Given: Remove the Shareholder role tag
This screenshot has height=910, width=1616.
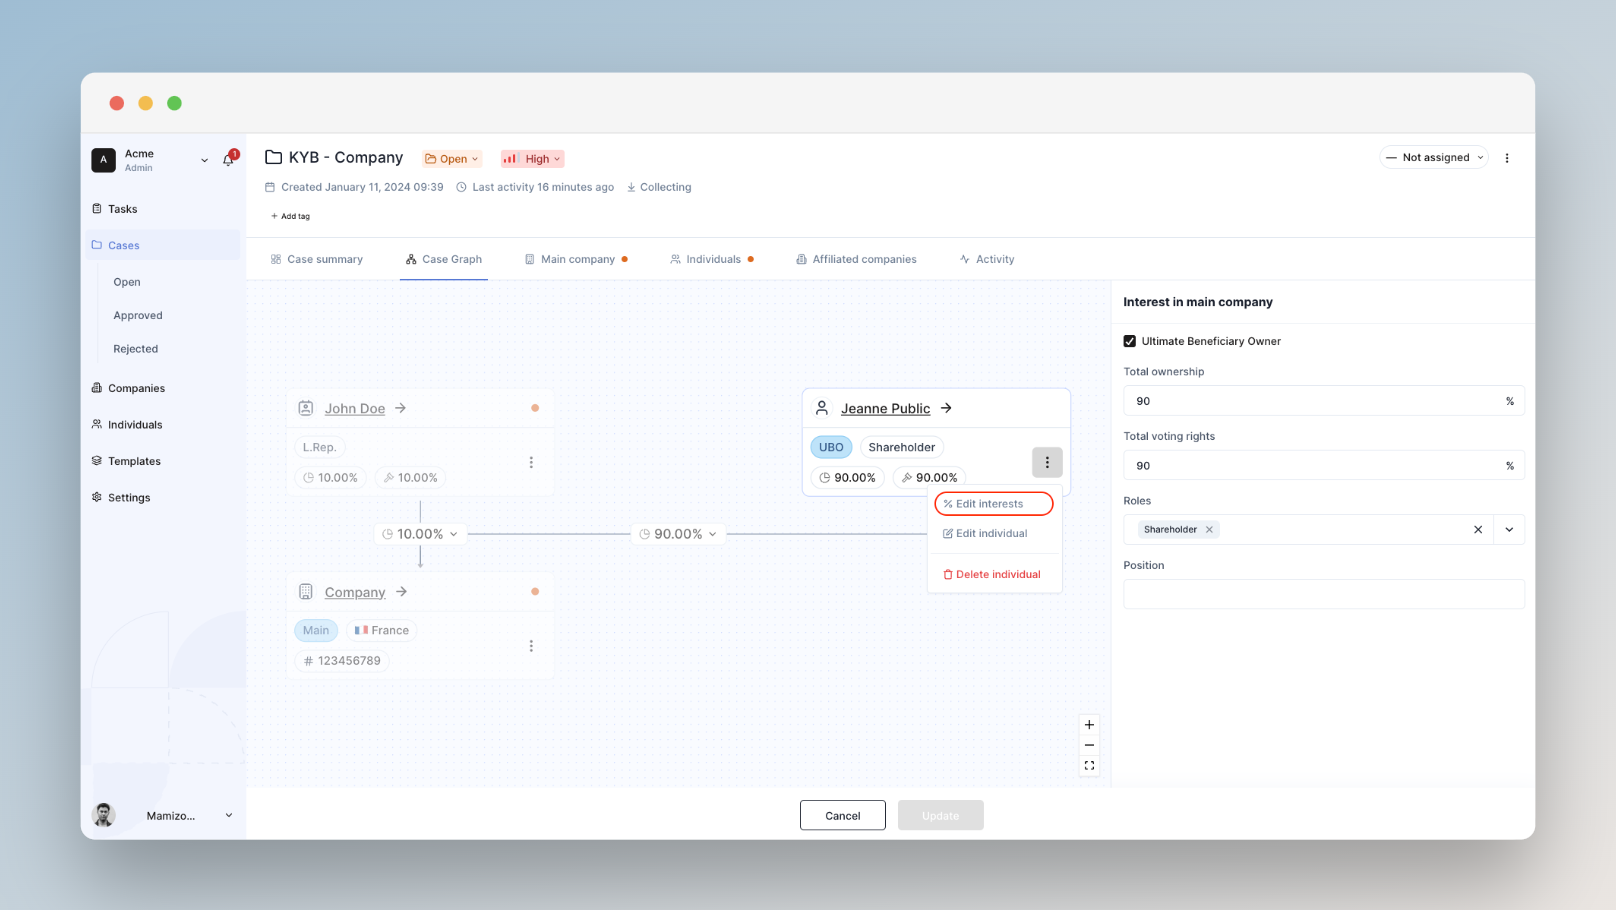Looking at the screenshot, I should (x=1209, y=530).
